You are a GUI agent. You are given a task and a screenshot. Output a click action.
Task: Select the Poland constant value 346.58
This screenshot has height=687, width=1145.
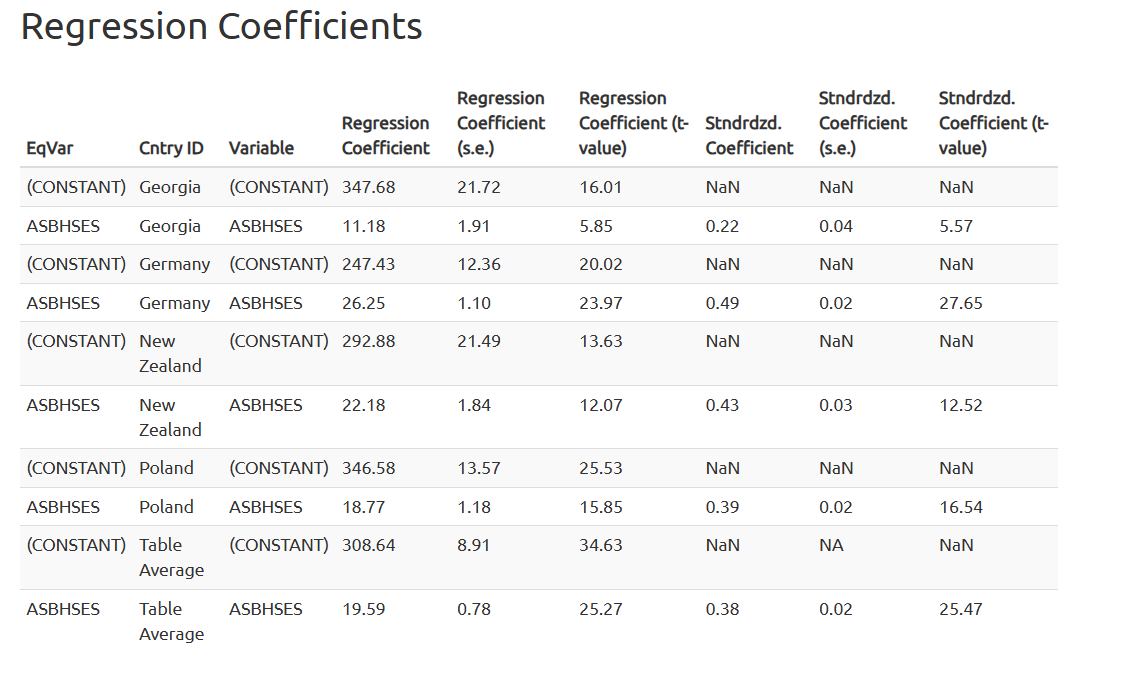point(368,468)
